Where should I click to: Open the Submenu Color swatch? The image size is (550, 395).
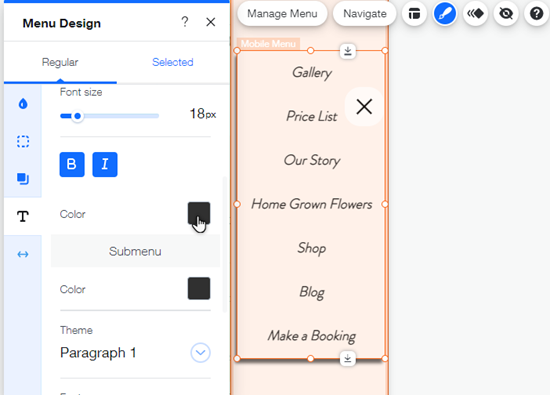[199, 288]
